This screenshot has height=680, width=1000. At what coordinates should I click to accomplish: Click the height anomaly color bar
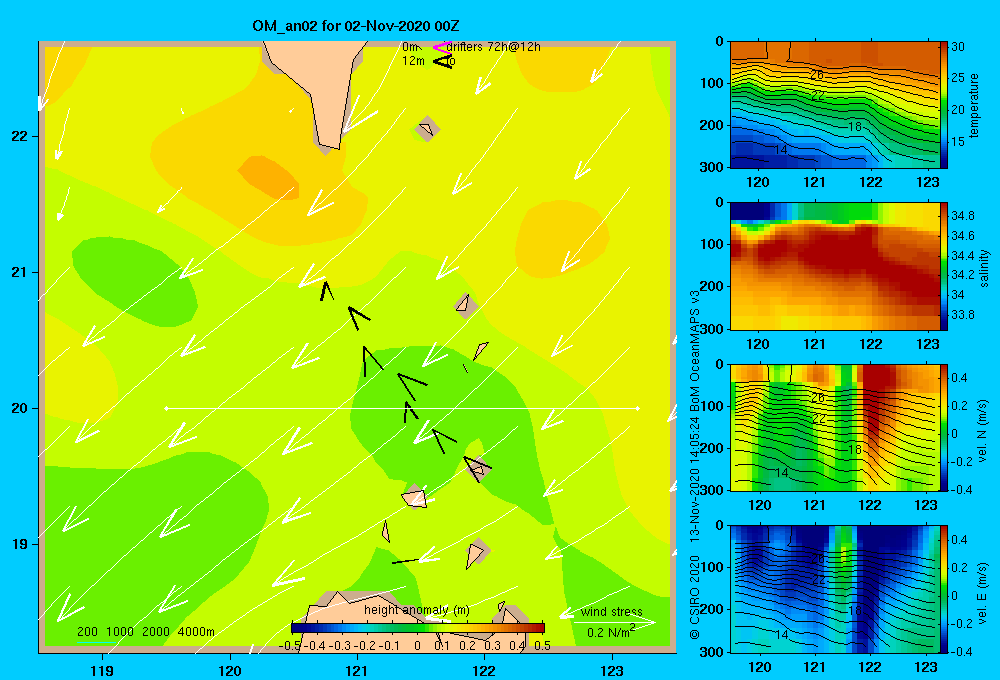pyautogui.click(x=418, y=628)
